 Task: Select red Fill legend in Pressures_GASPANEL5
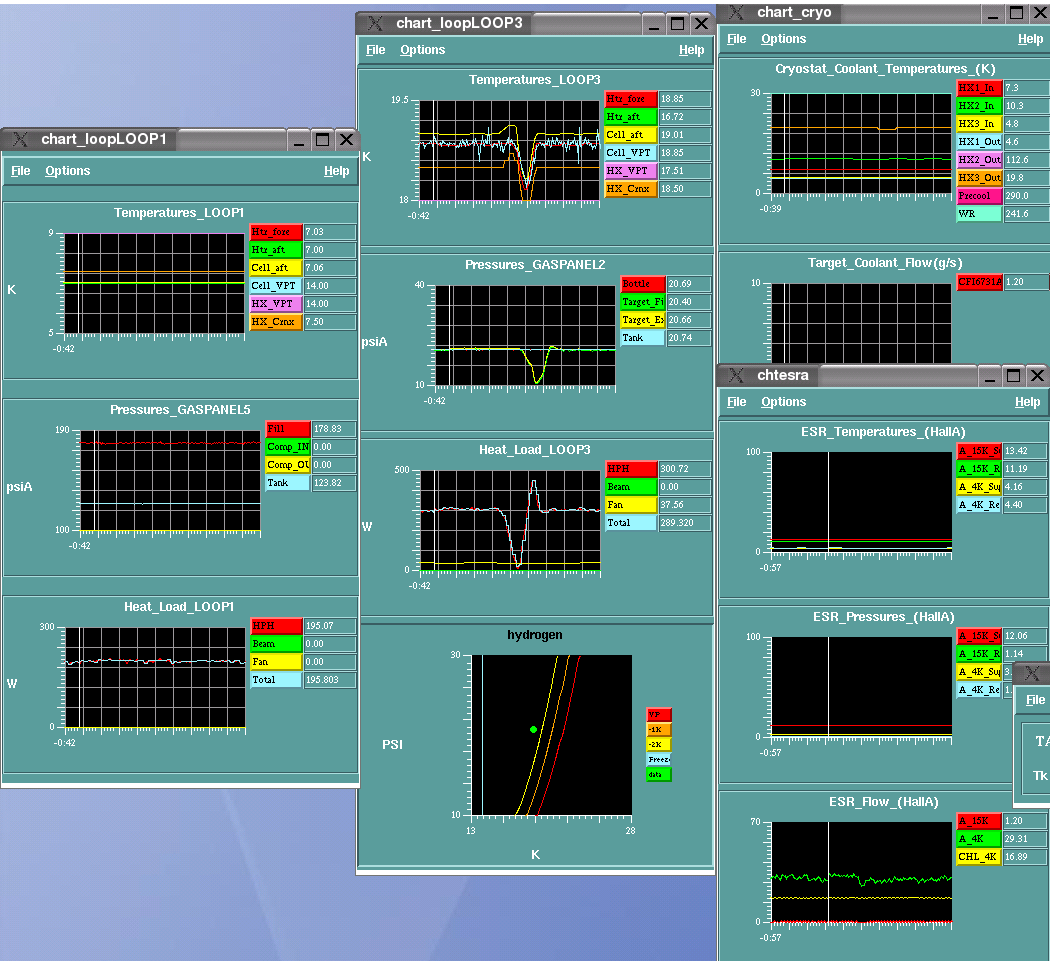[288, 429]
